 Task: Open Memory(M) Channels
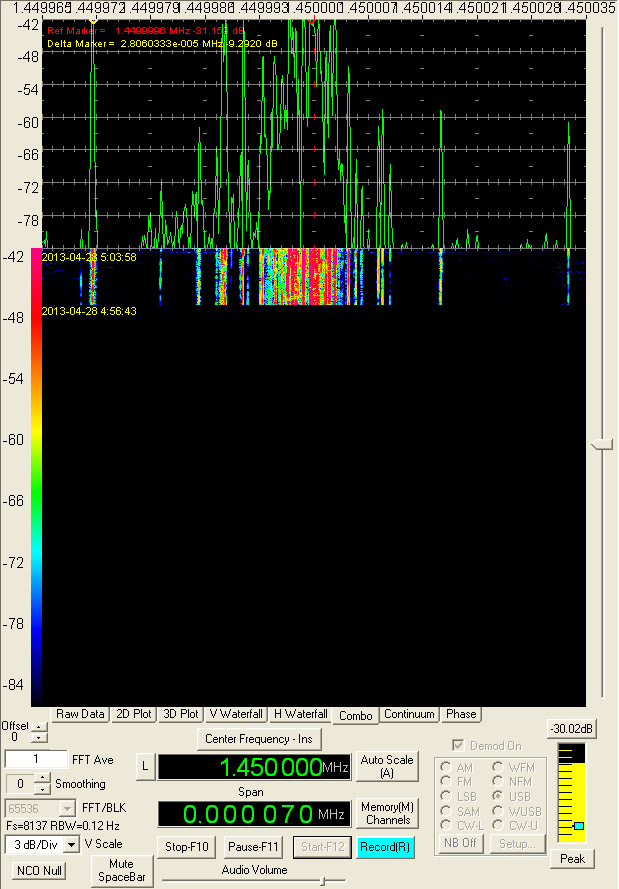387,813
